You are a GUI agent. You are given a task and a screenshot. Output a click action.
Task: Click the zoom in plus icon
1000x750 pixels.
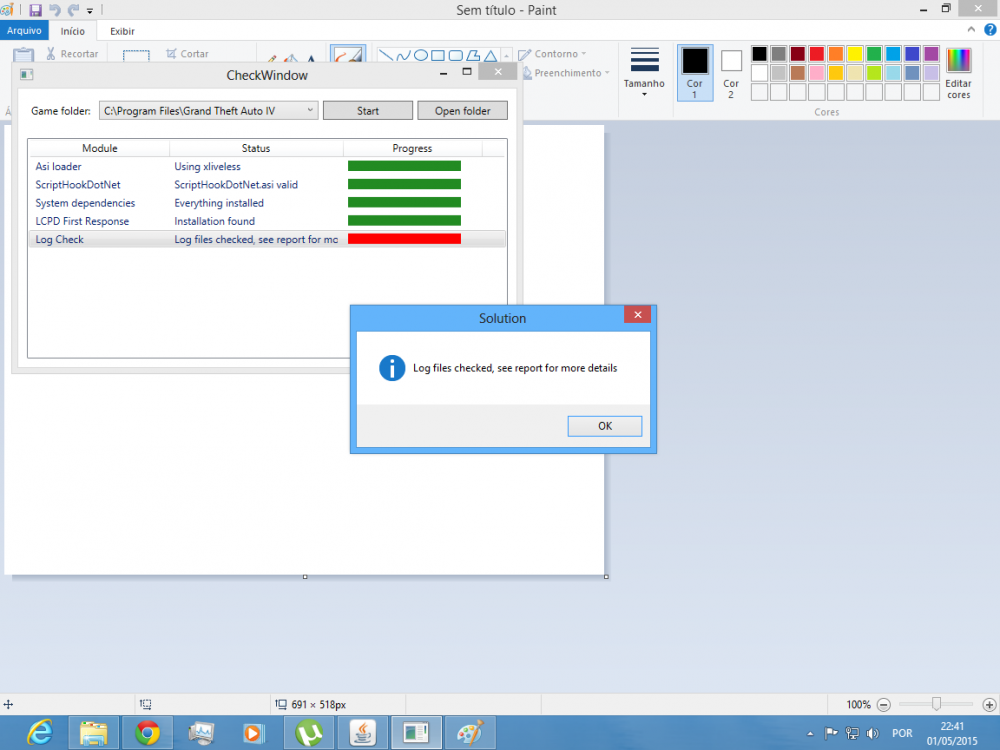coord(989,705)
